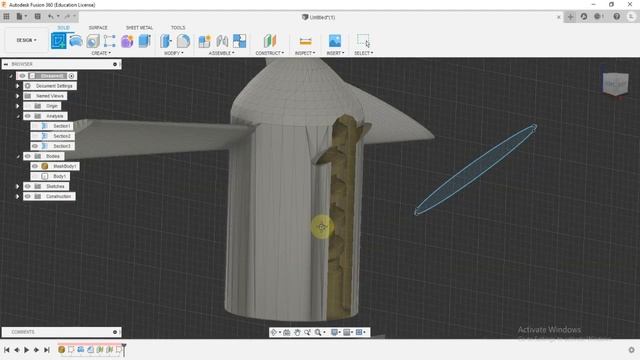Toggle visibility of the Construction folder
The image size is (640, 360).
(x=28, y=196)
